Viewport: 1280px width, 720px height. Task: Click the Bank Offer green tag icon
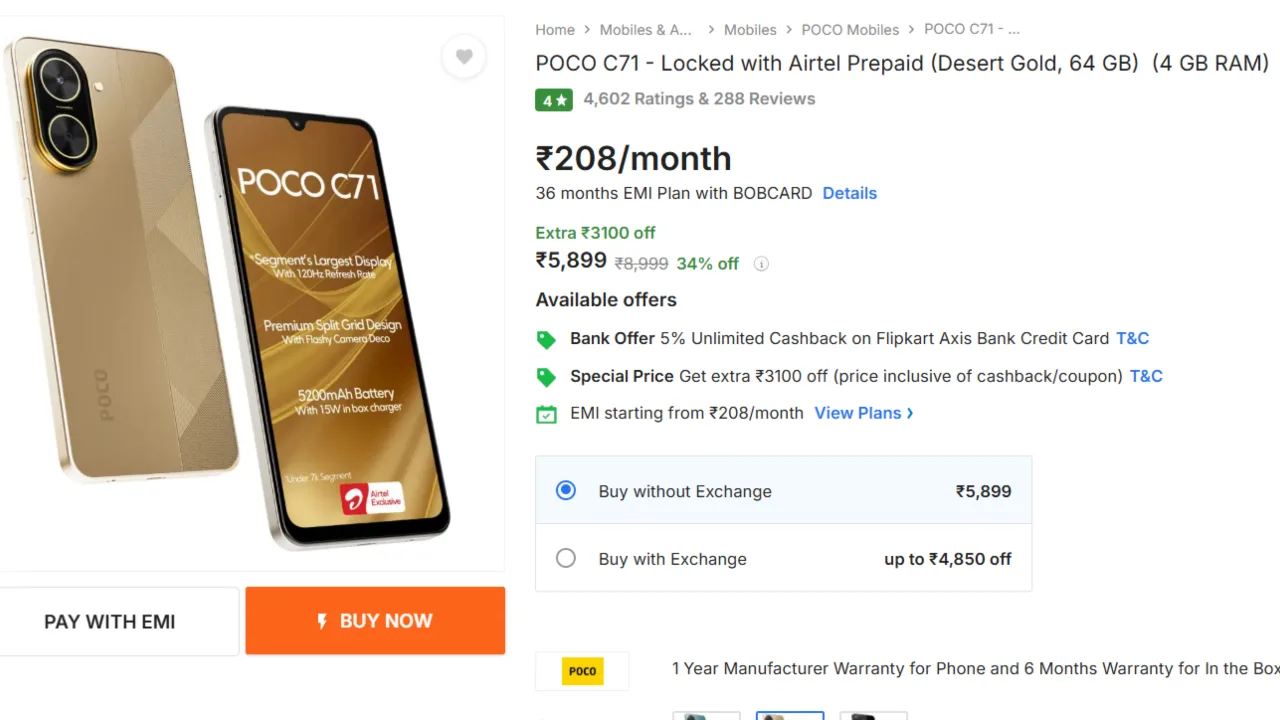tap(546, 339)
